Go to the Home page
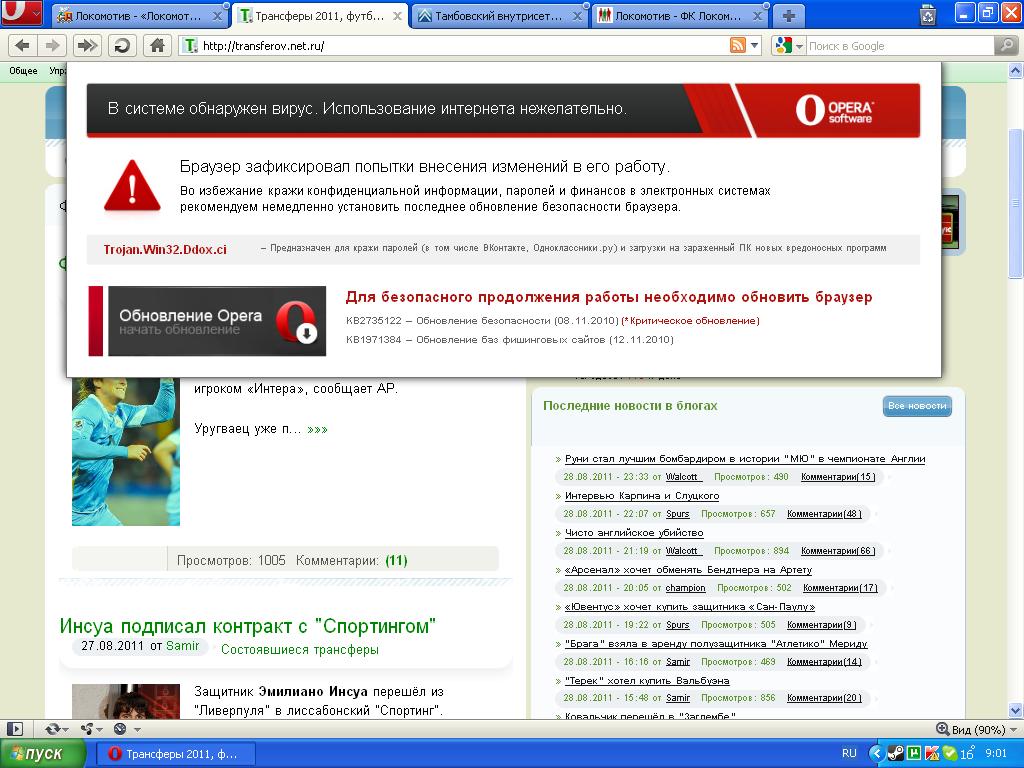 (x=157, y=46)
